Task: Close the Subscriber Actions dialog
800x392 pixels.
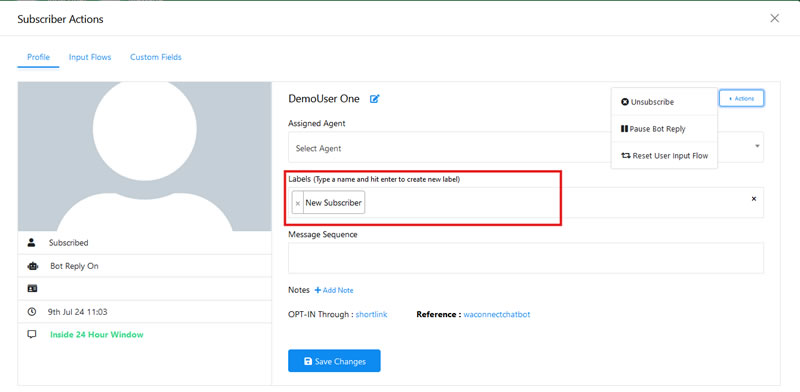Action: [774, 18]
